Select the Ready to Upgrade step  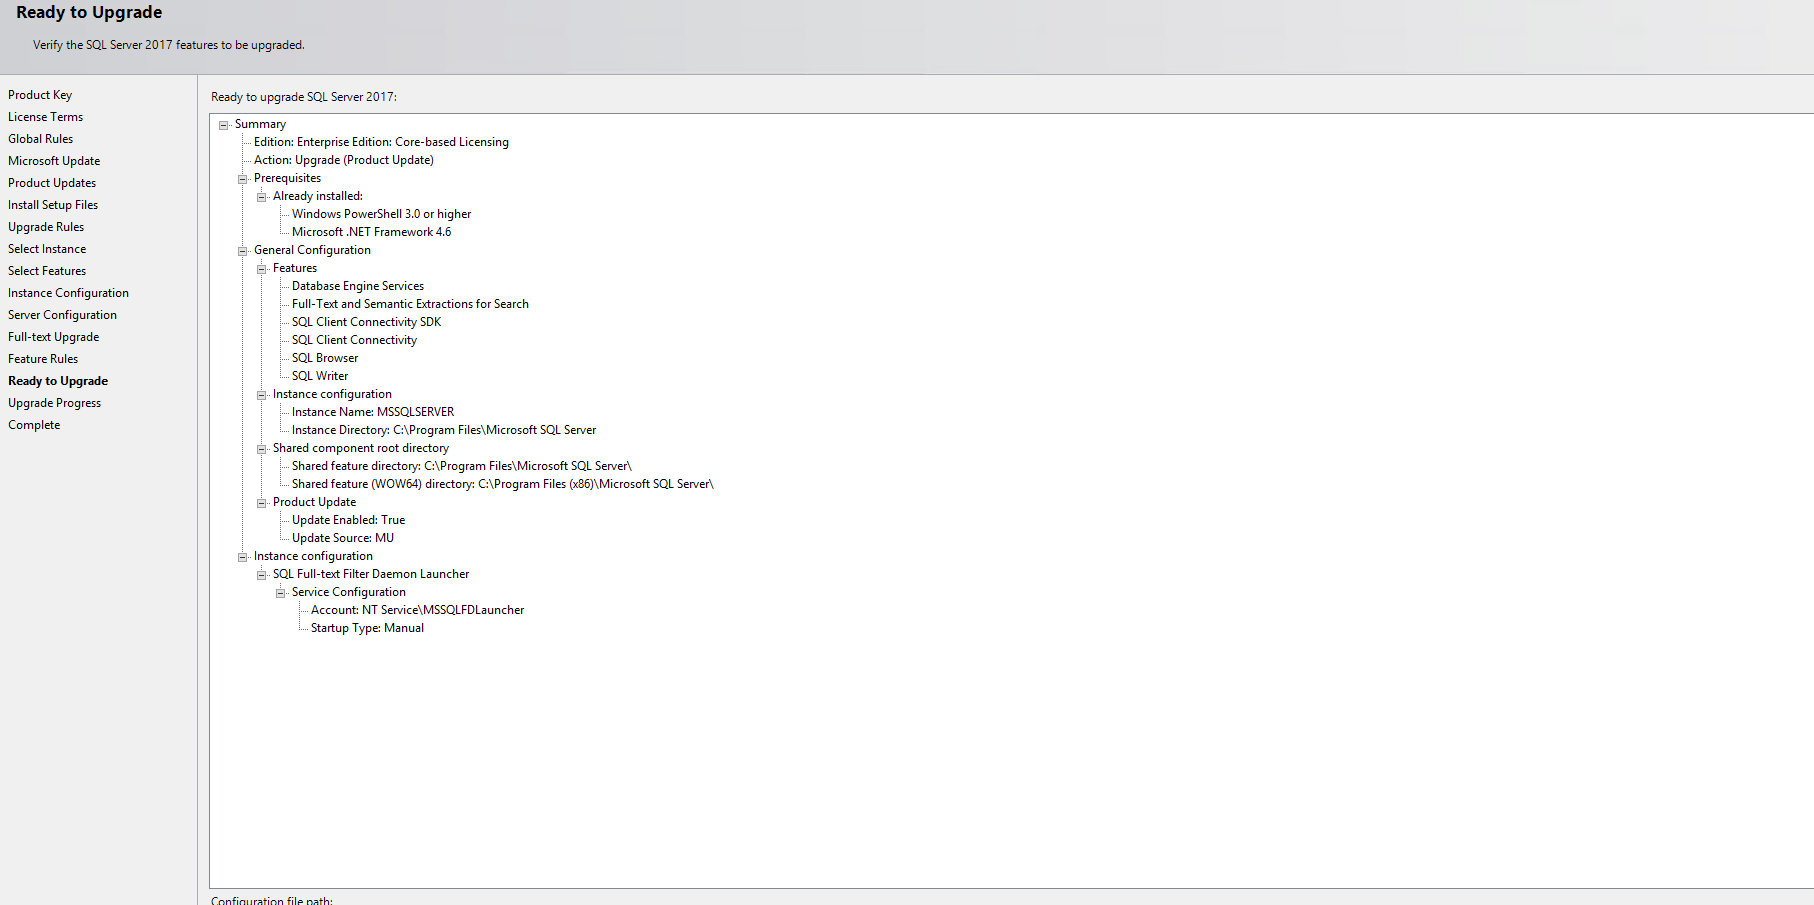pyautogui.click(x=58, y=381)
